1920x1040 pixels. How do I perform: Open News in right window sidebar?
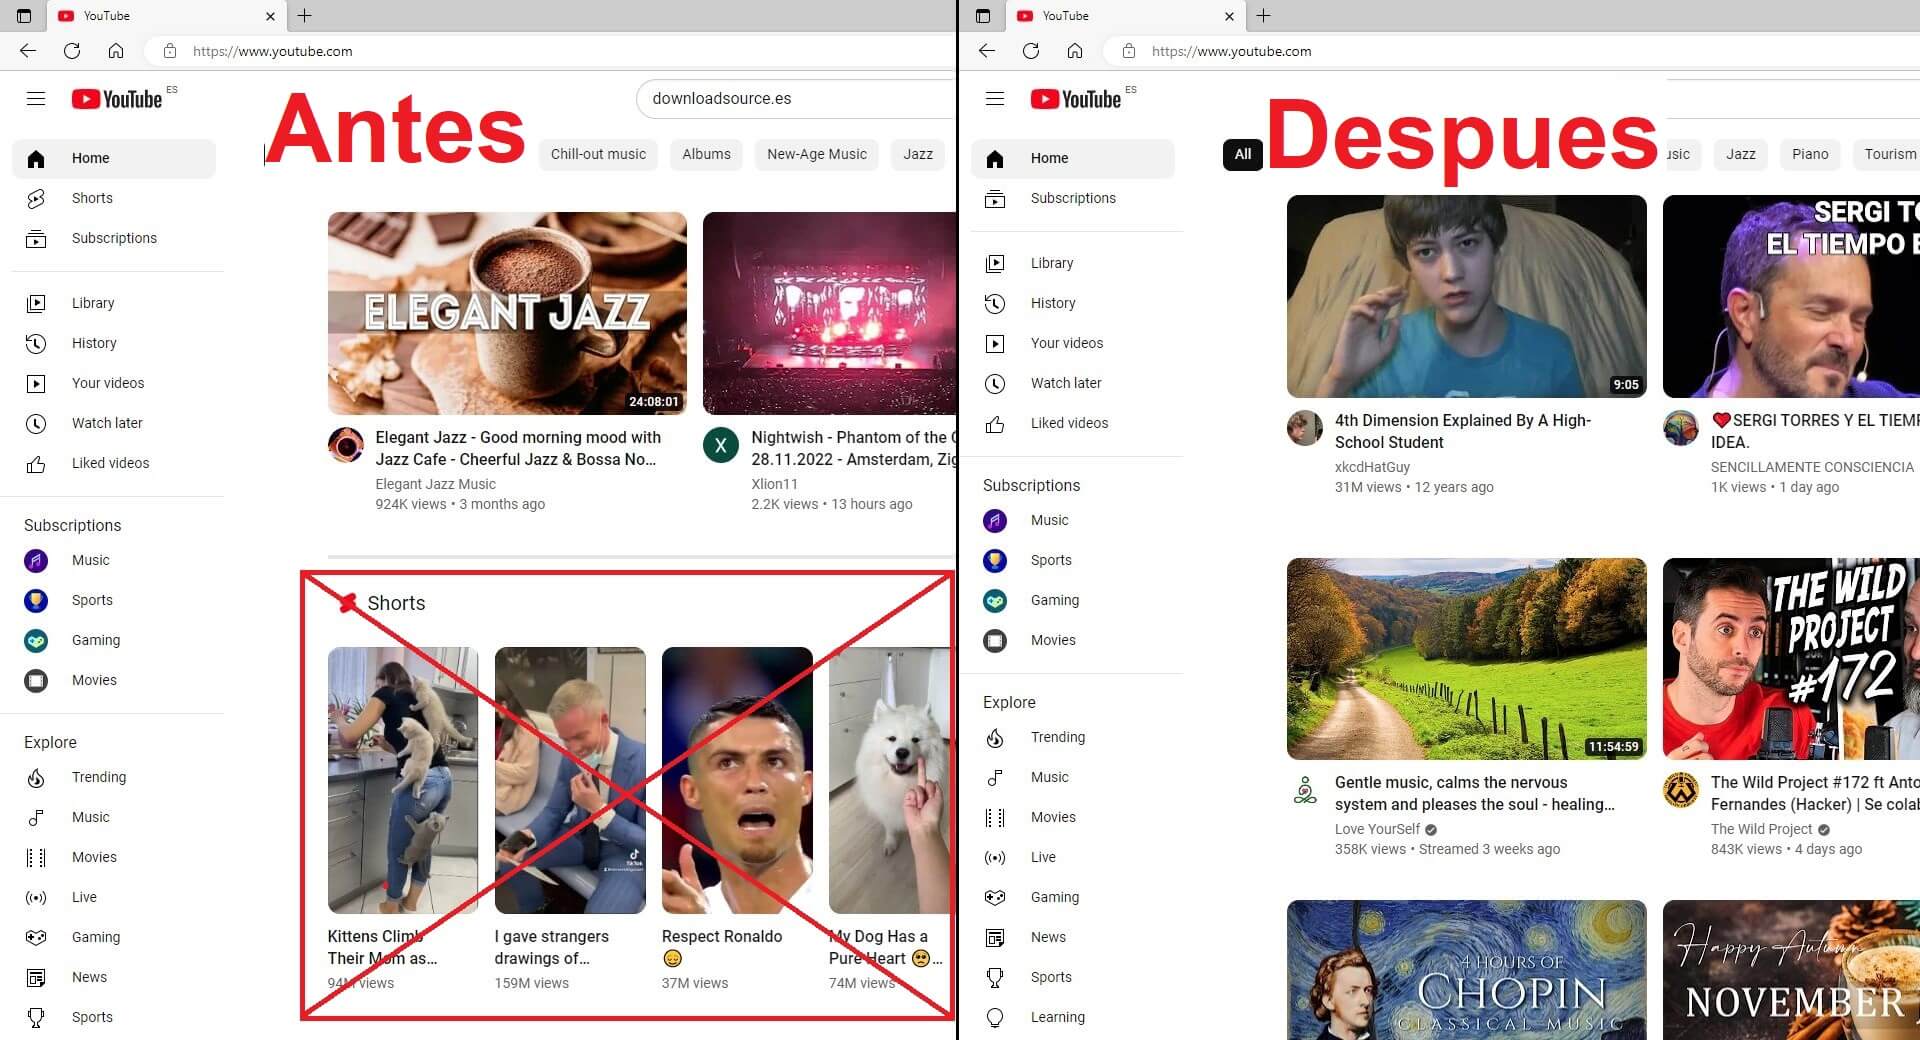point(1073,937)
